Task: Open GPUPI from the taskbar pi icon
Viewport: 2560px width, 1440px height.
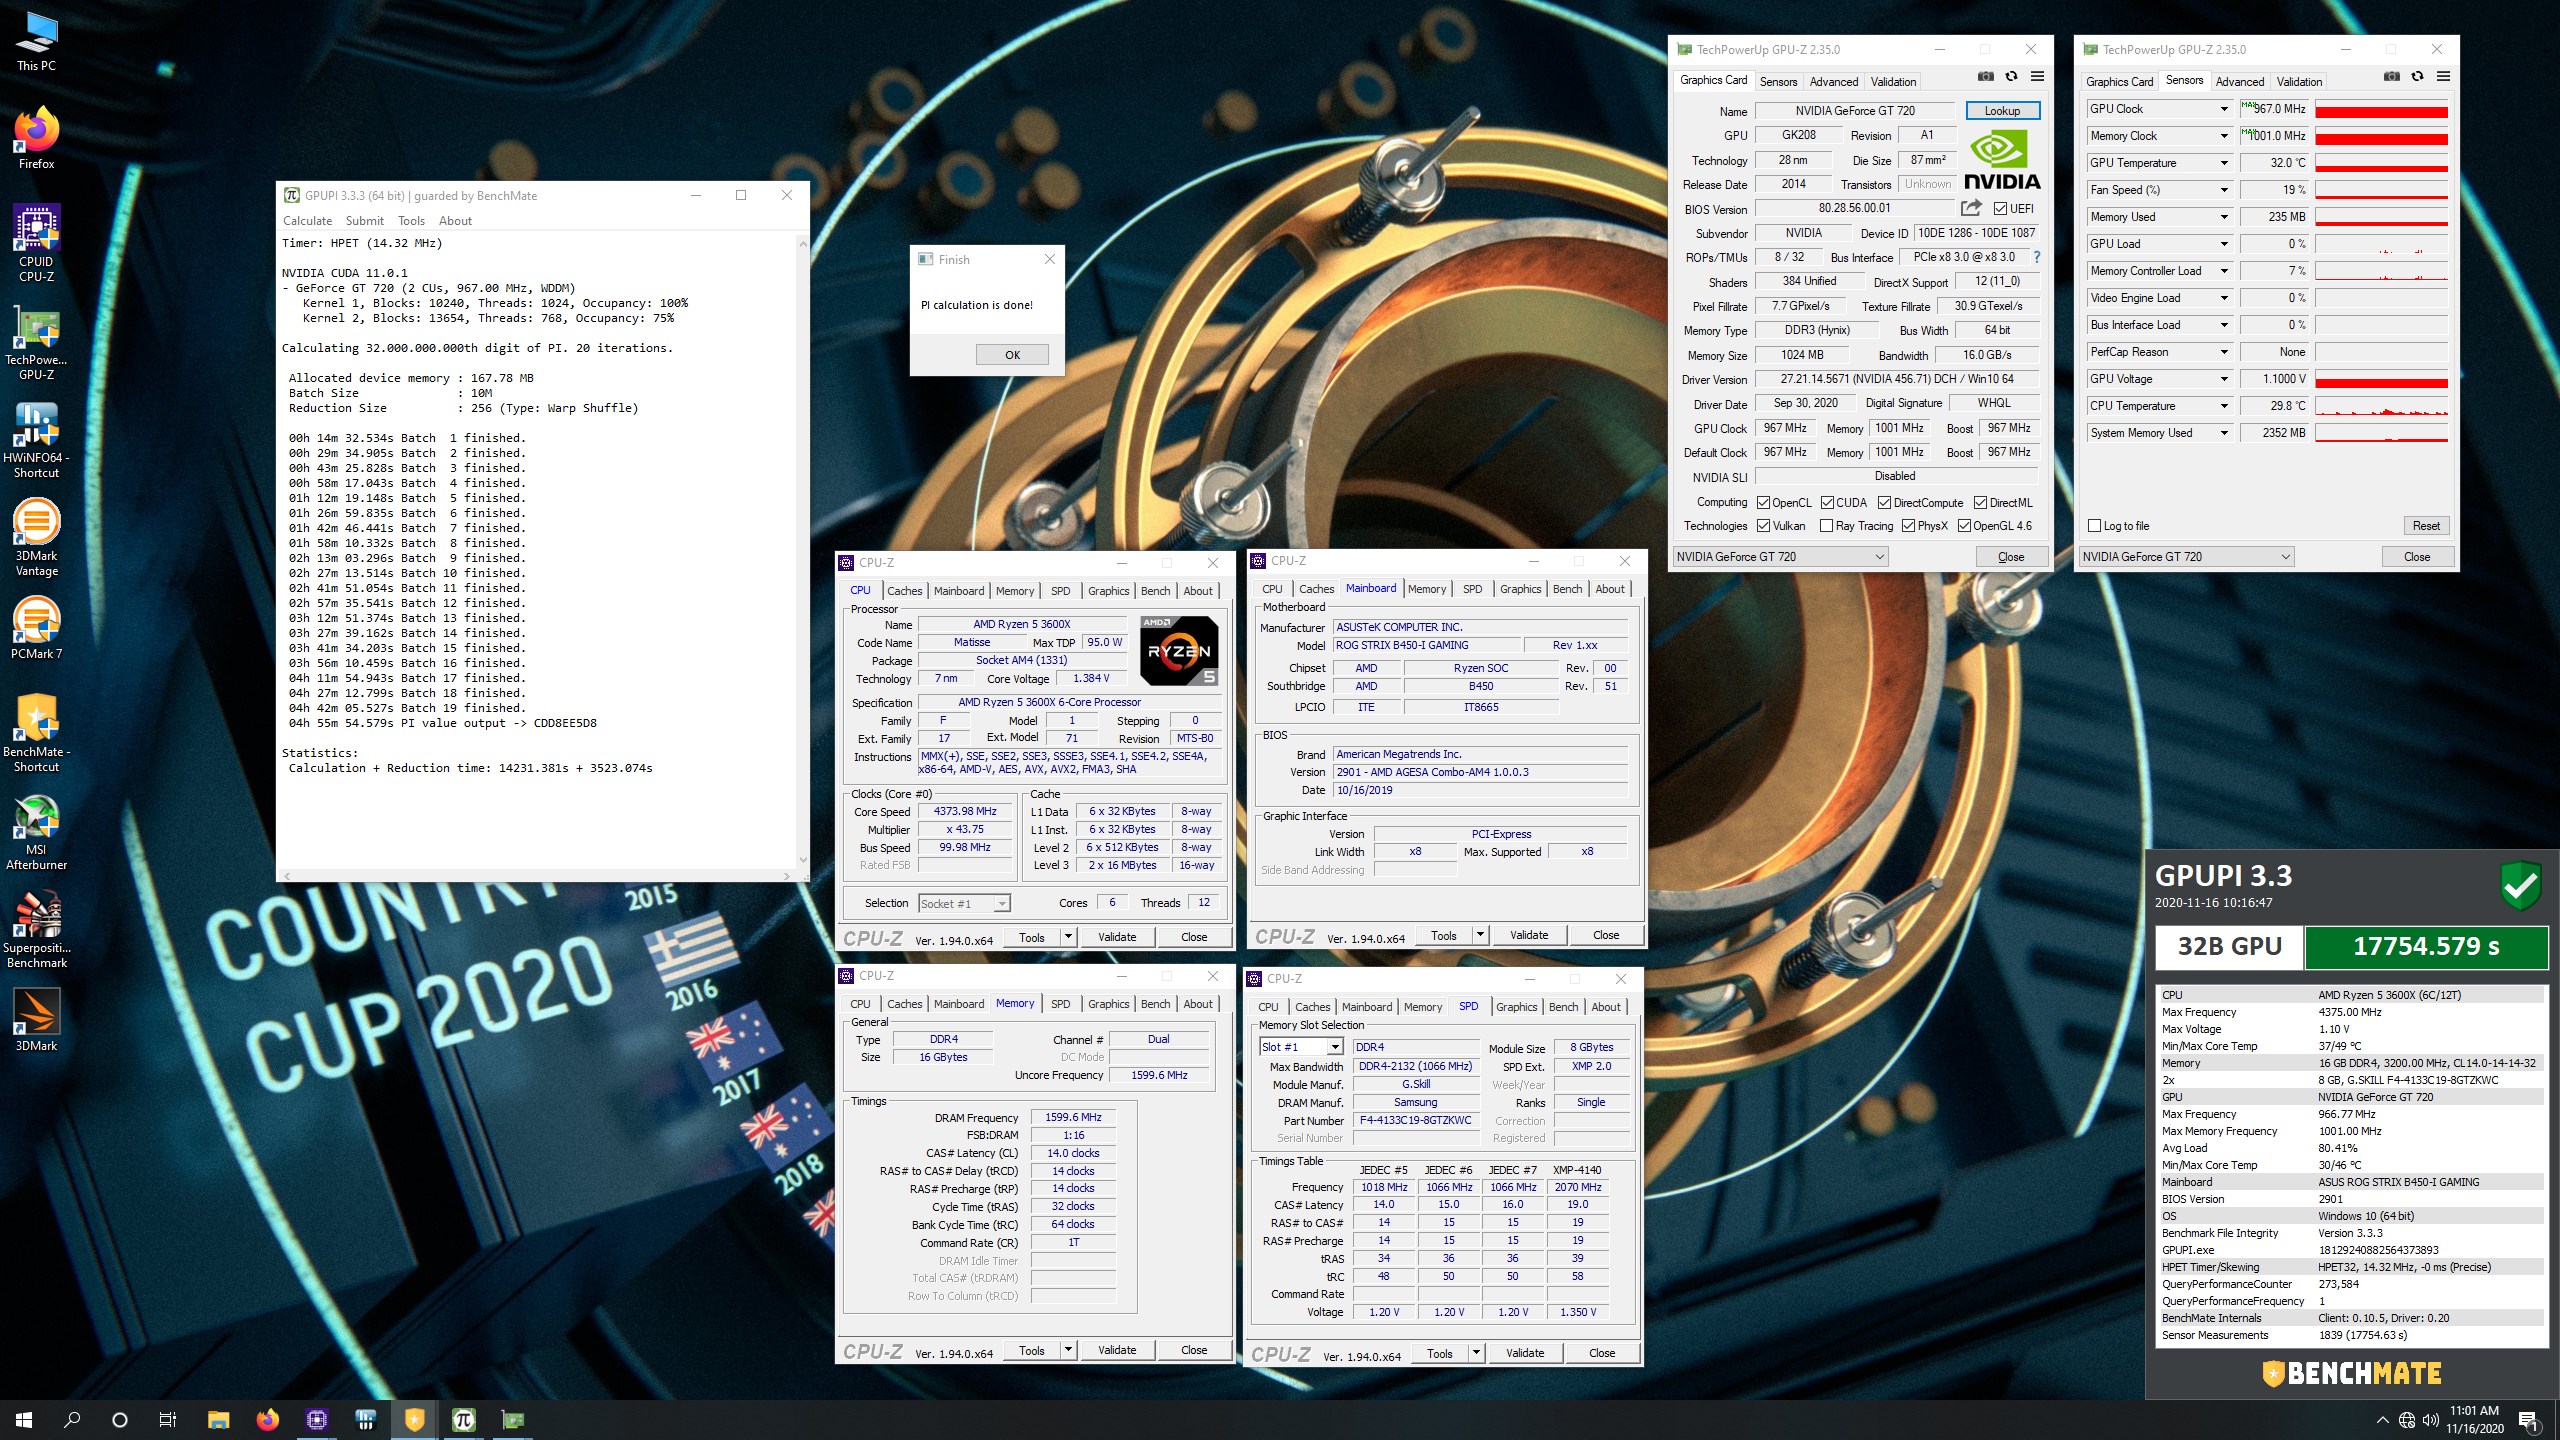Action: [463, 1419]
